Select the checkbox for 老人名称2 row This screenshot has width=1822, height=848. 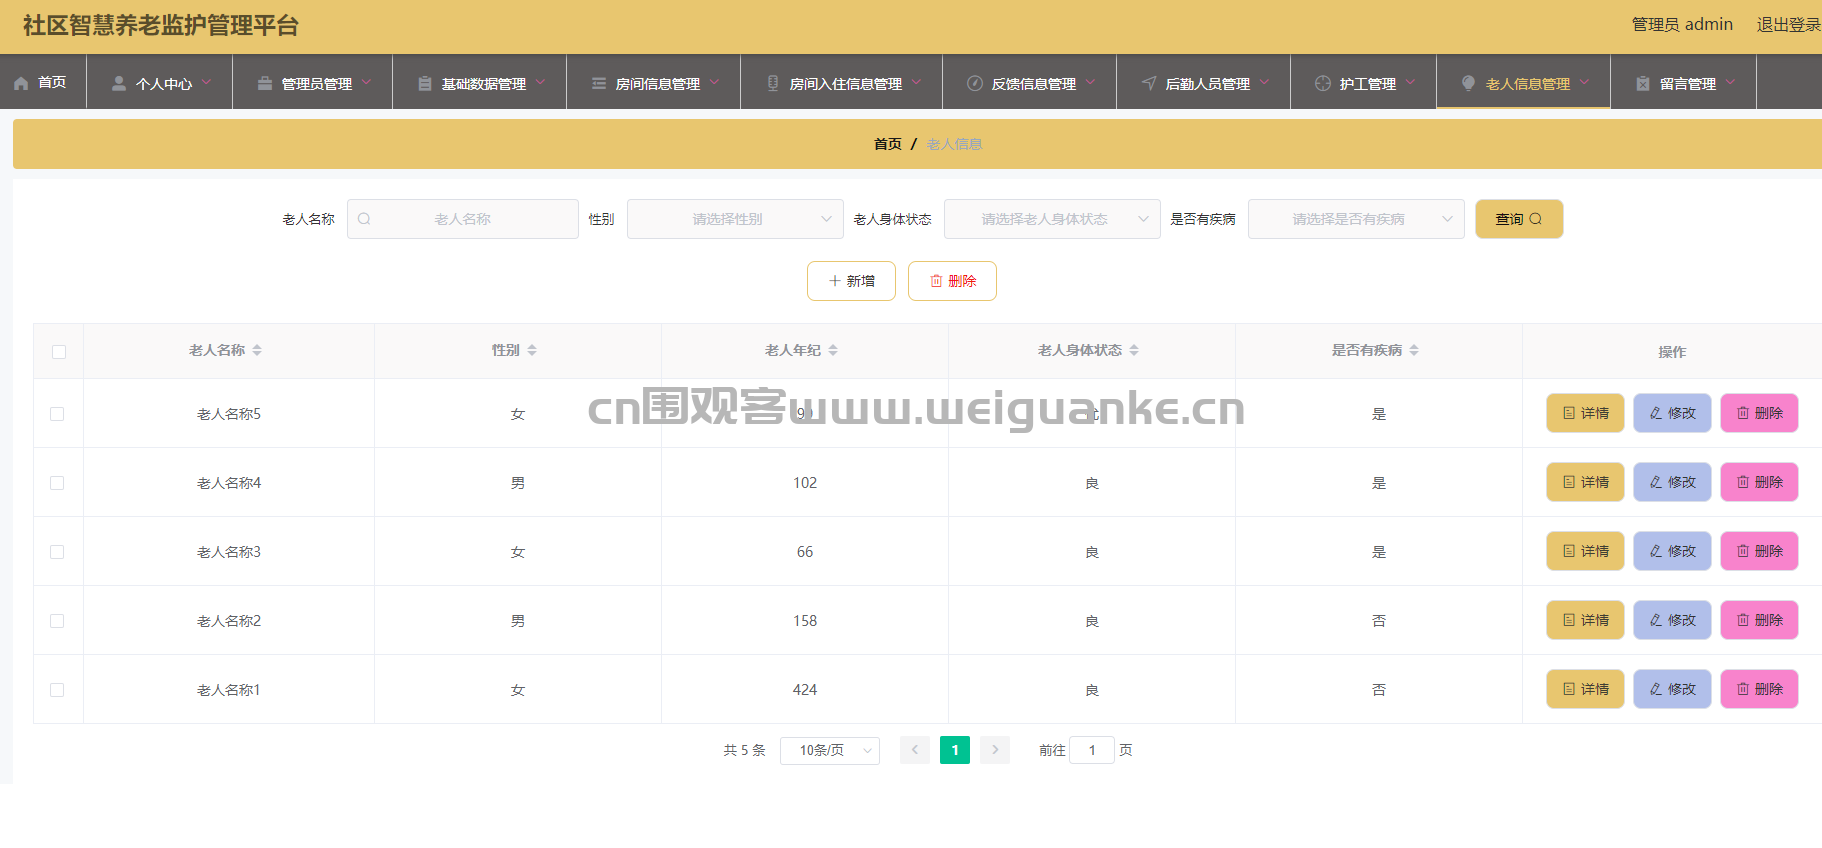click(x=57, y=621)
